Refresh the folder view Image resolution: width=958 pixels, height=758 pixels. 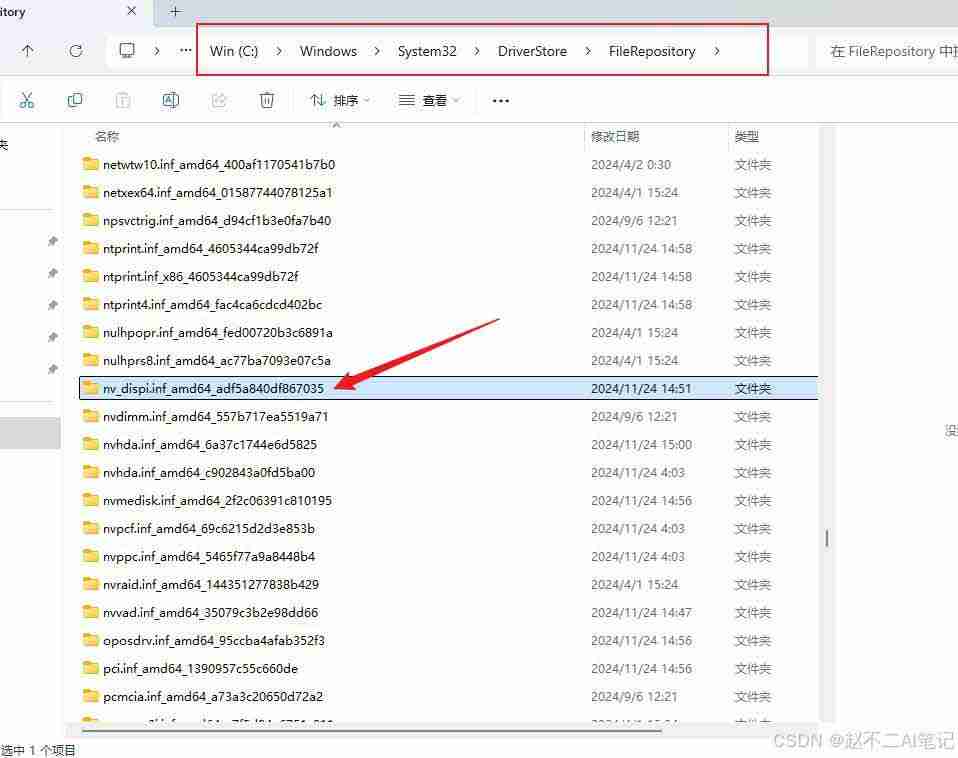(x=76, y=51)
